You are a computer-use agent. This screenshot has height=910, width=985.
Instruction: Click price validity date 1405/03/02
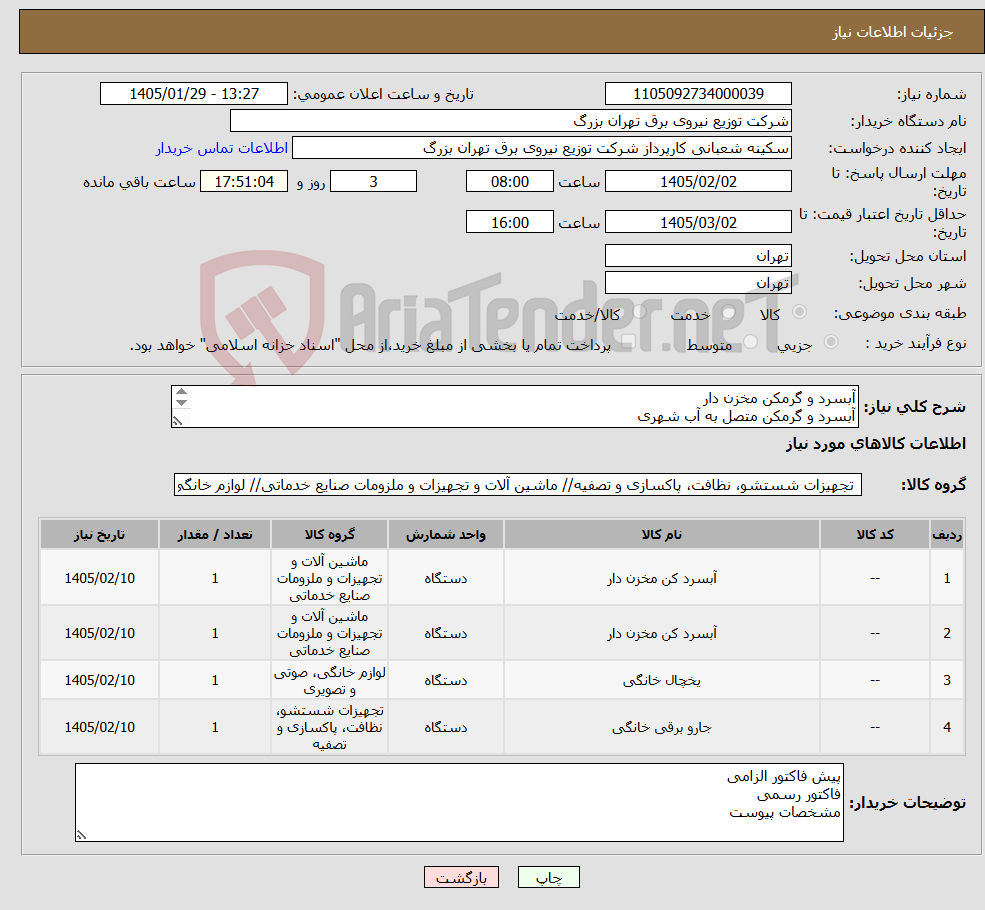coord(698,222)
